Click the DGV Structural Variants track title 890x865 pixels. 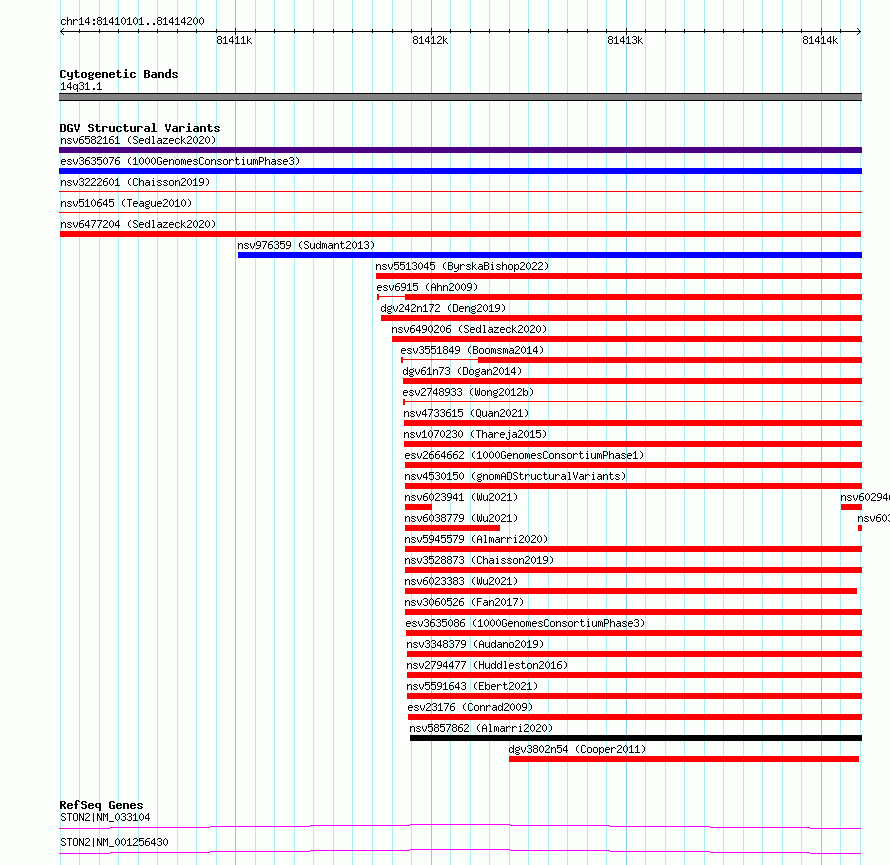point(140,128)
